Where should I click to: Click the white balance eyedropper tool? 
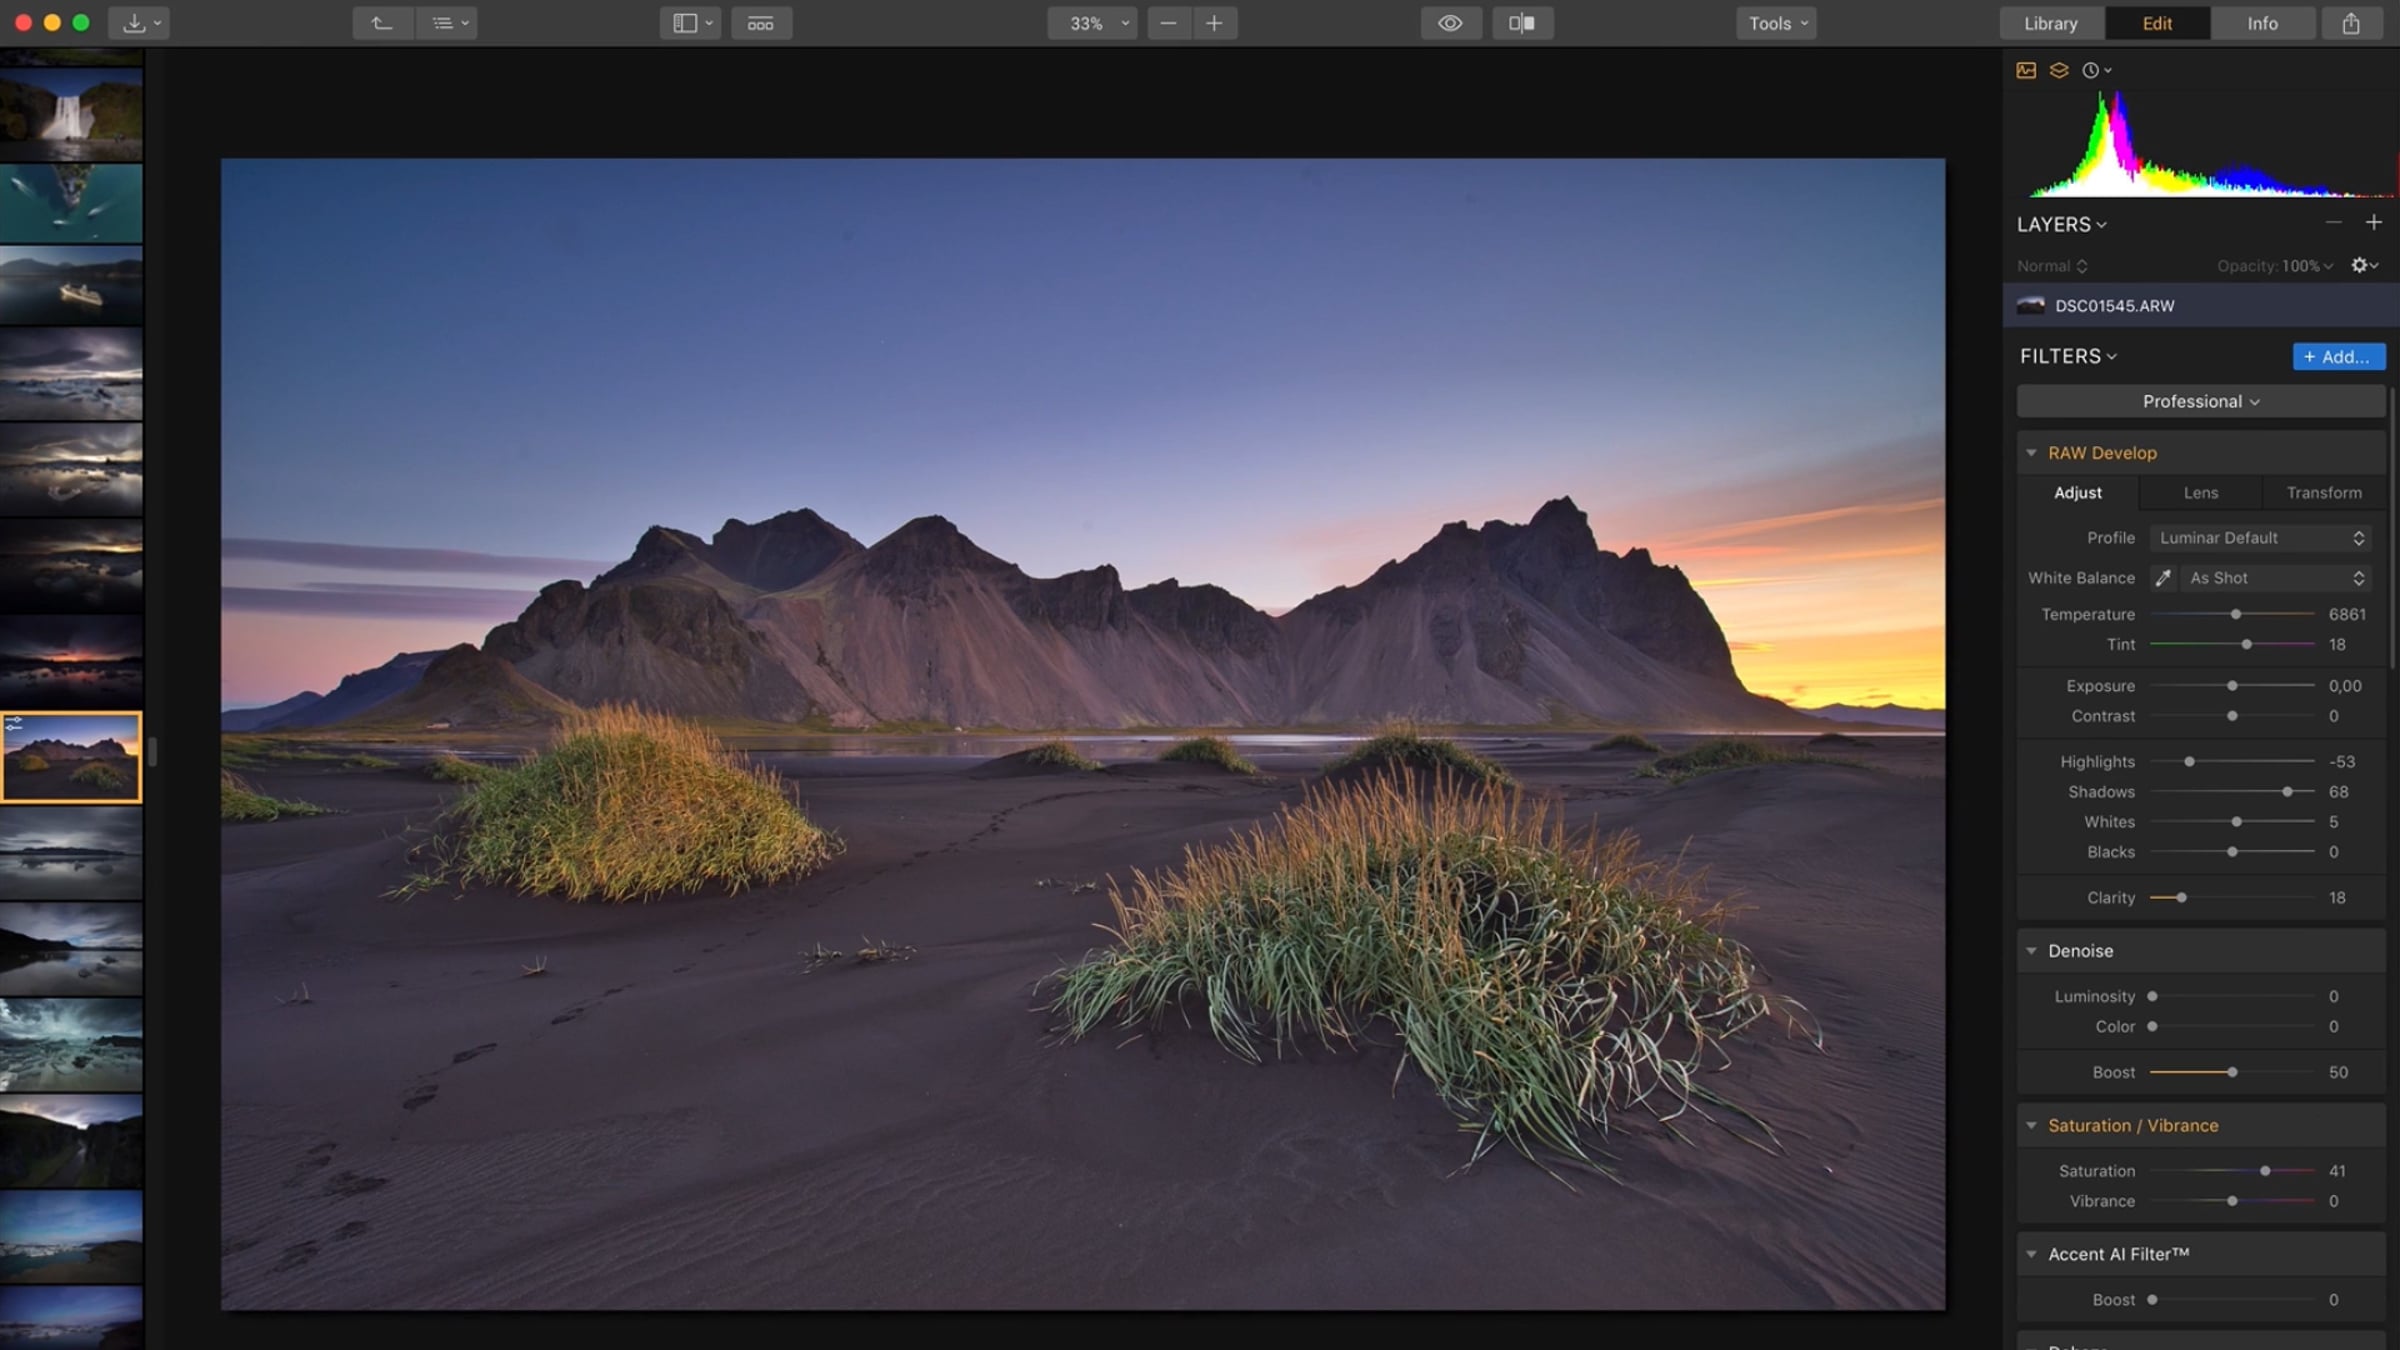click(2163, 578)
